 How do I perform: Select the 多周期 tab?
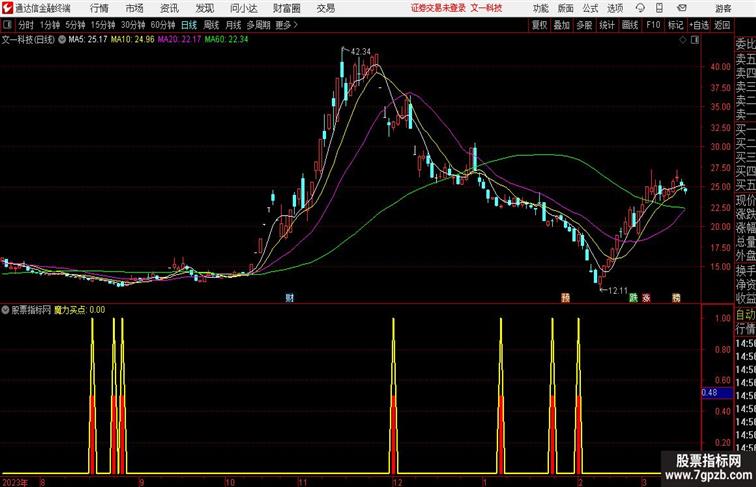coord(258,25)
